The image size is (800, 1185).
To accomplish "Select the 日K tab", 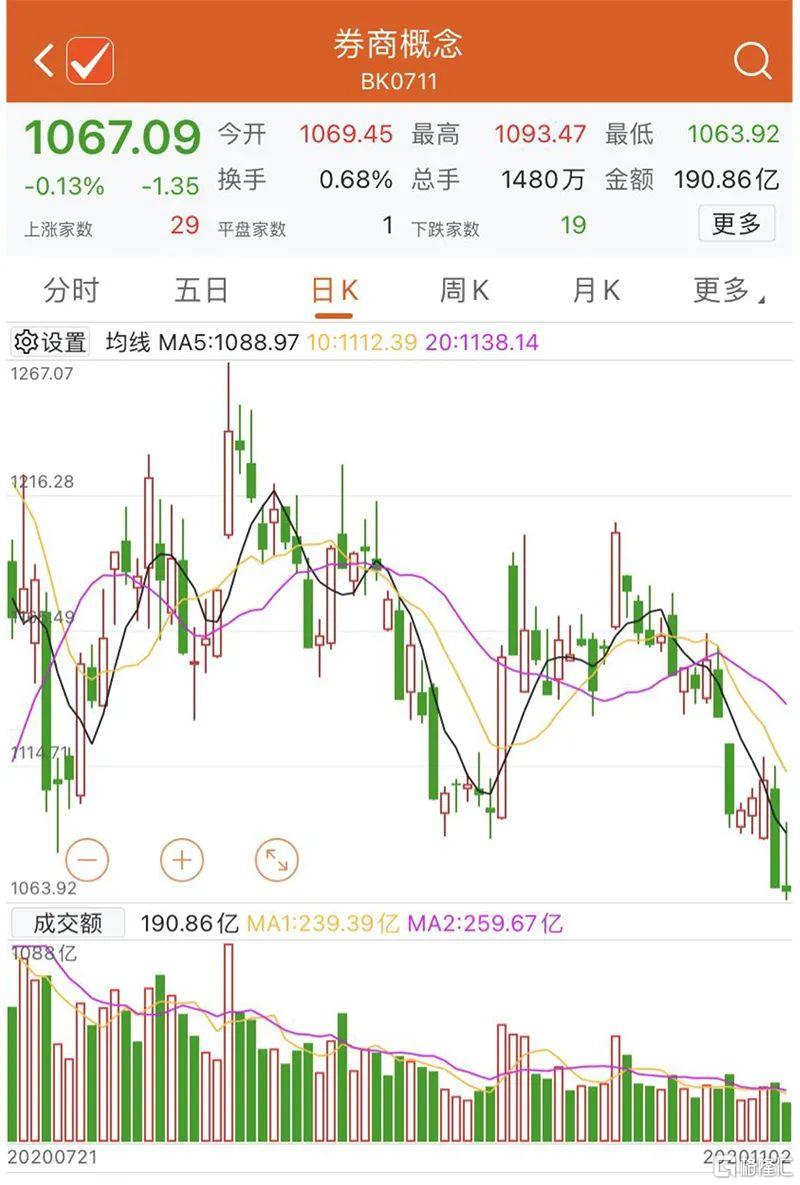I will click(335, 290).
